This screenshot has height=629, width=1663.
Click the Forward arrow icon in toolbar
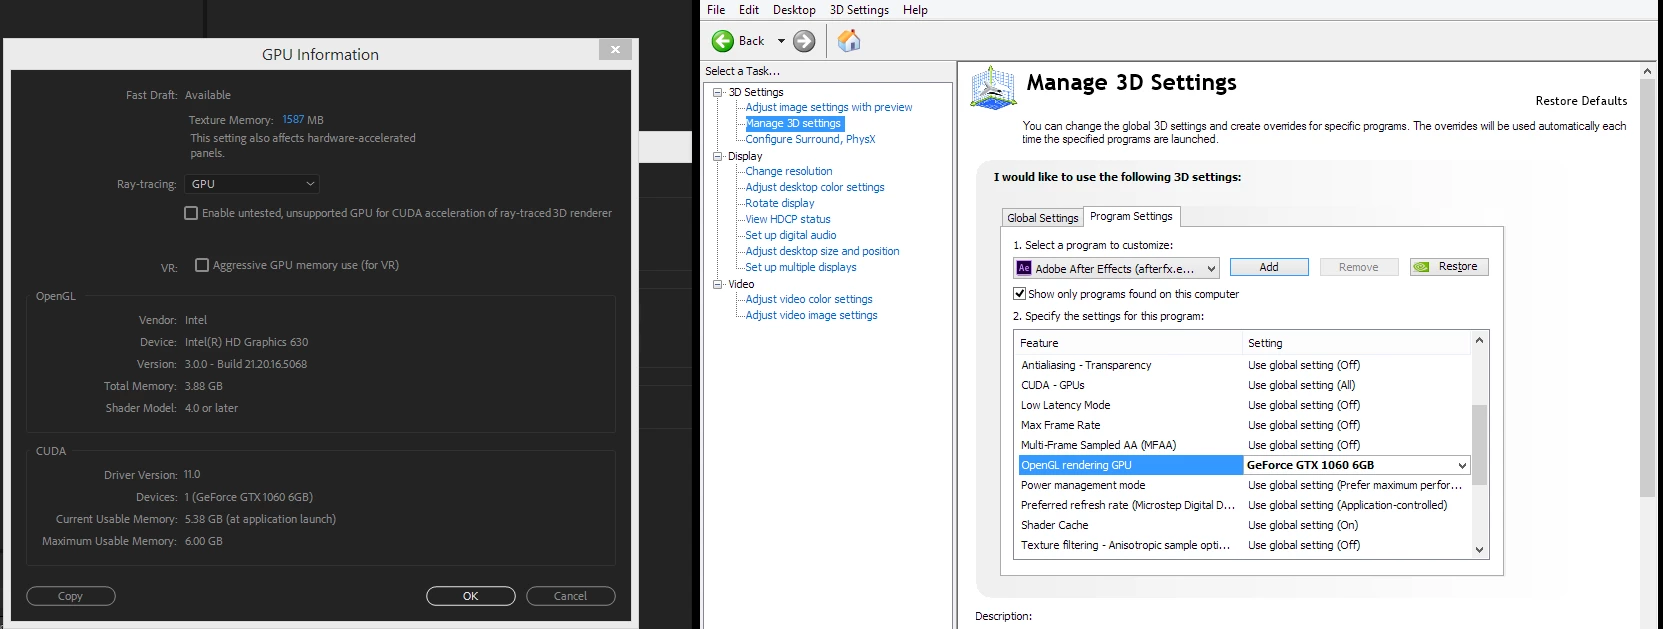804,41
